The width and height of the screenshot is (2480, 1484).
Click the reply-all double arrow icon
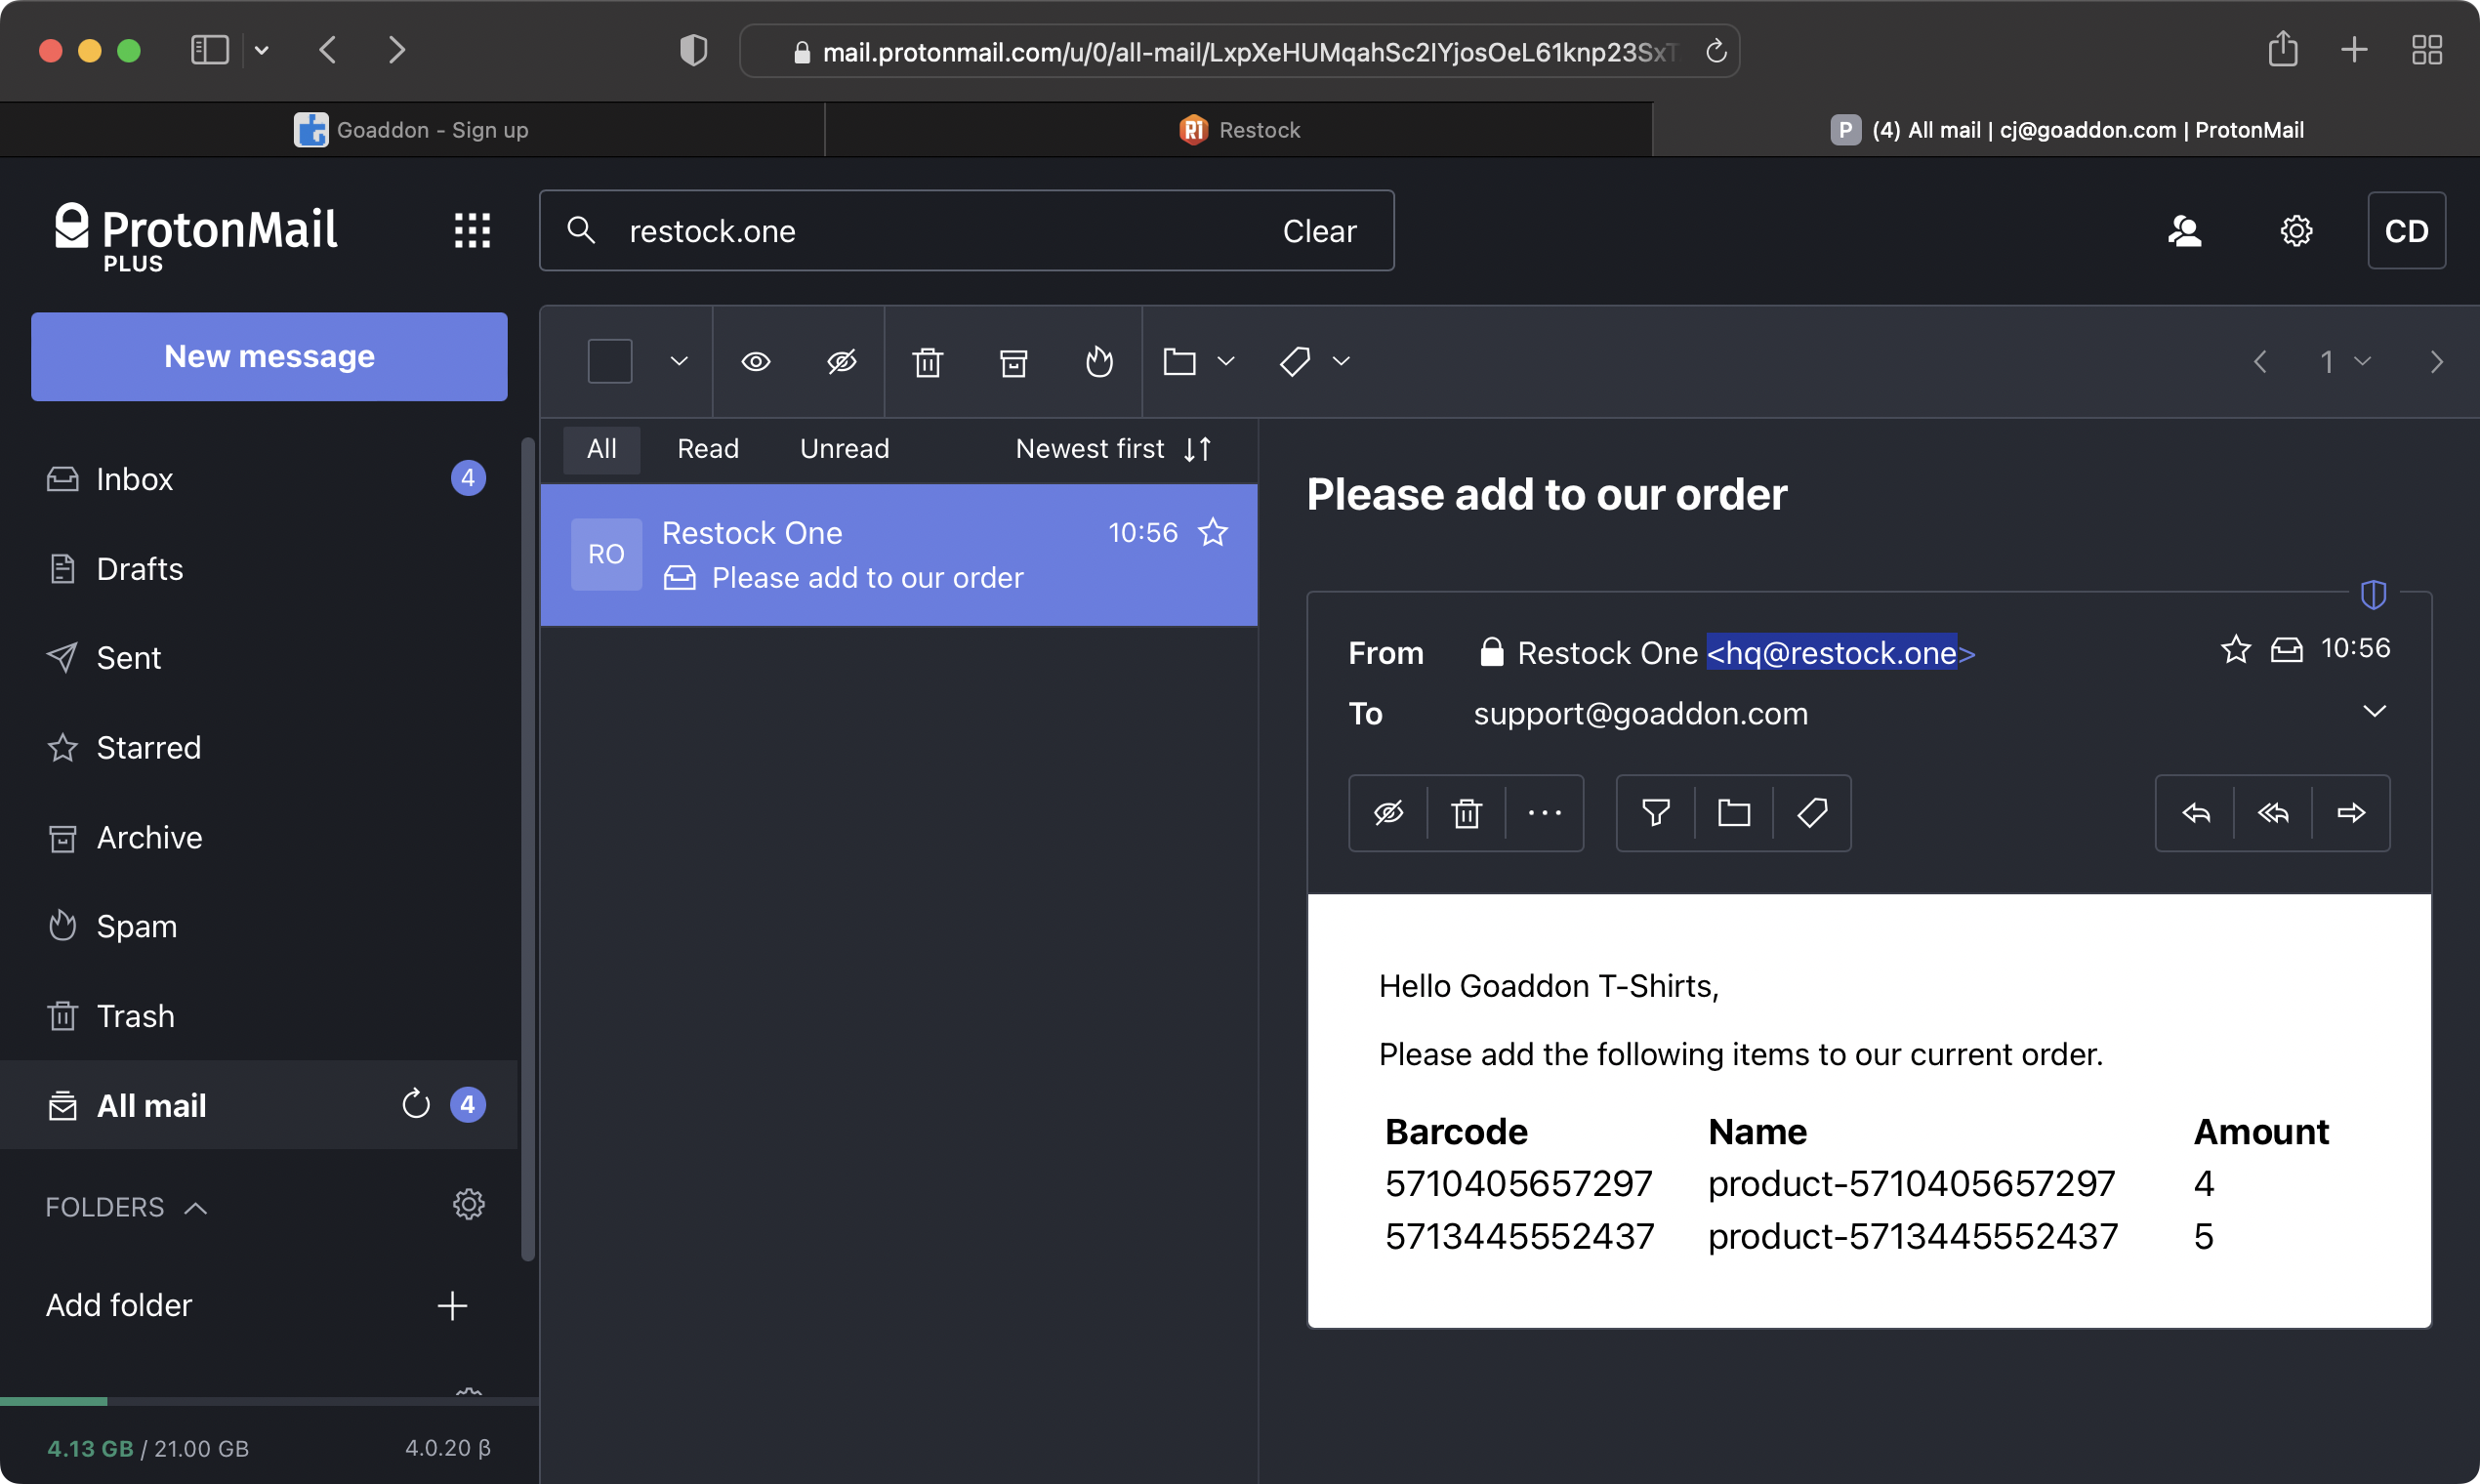(x=2273, y=813)
